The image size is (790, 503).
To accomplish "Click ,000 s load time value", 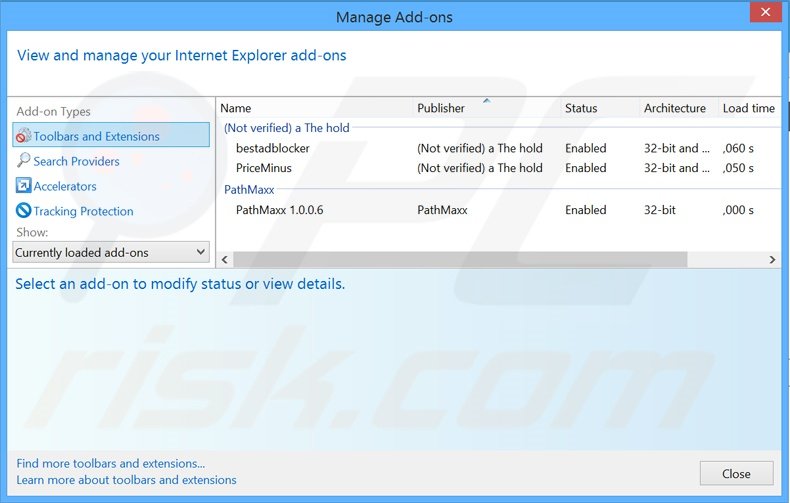I will [738, 210].
